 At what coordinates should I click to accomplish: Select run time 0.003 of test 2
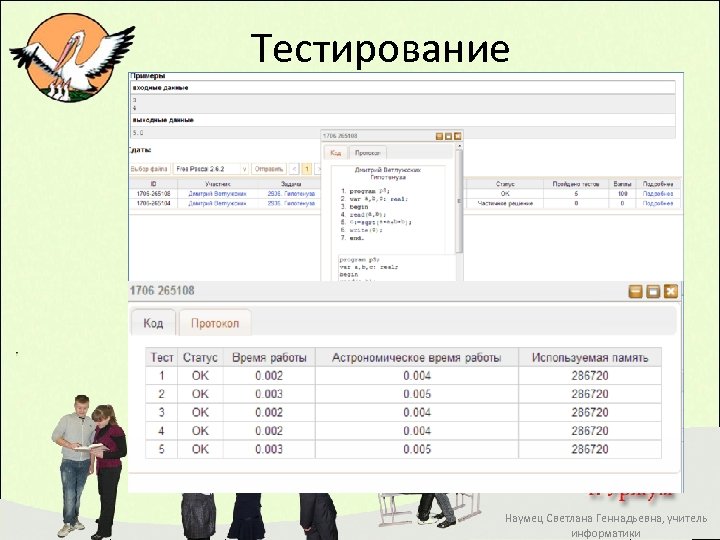click(269, 394)
